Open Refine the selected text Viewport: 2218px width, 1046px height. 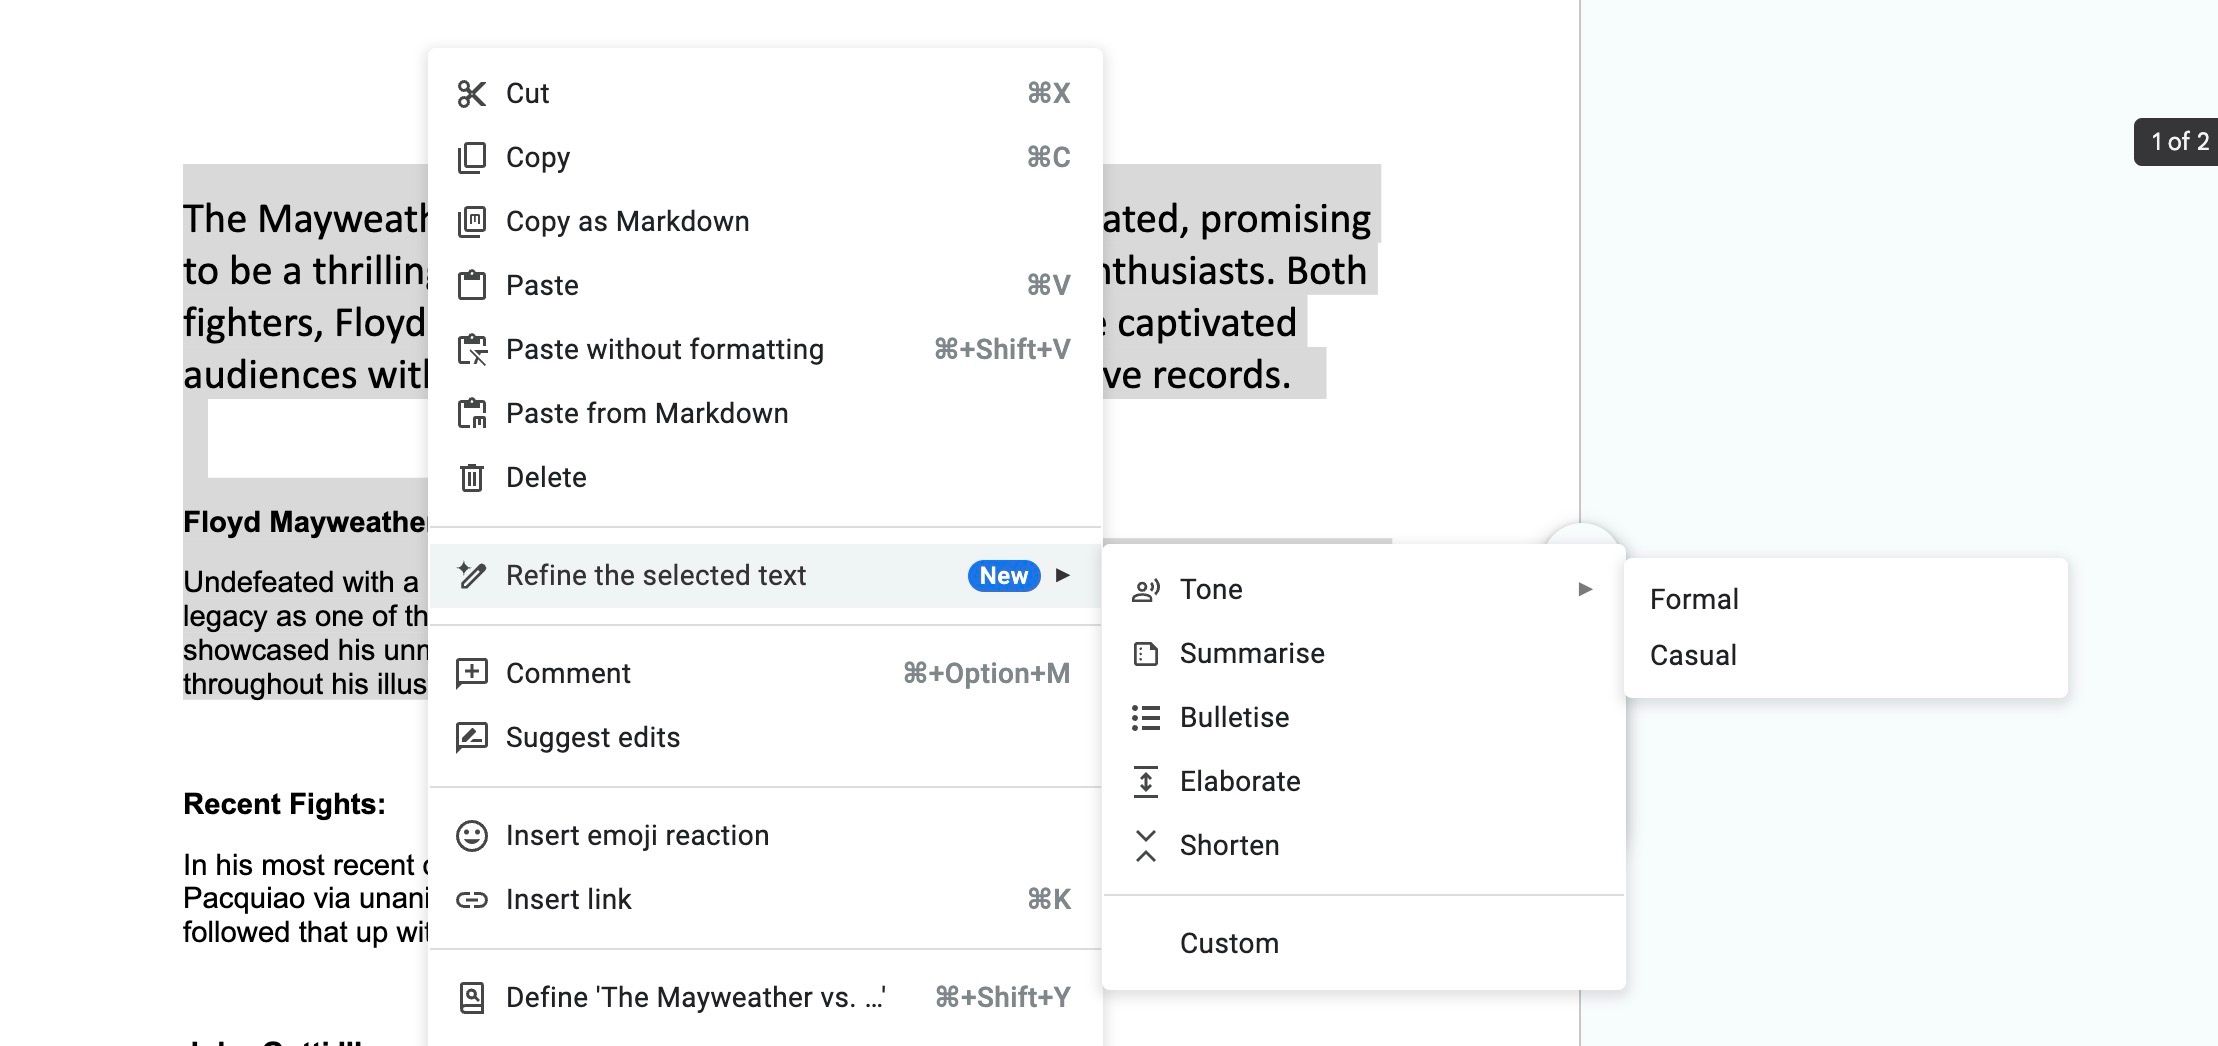coord(765,576)
